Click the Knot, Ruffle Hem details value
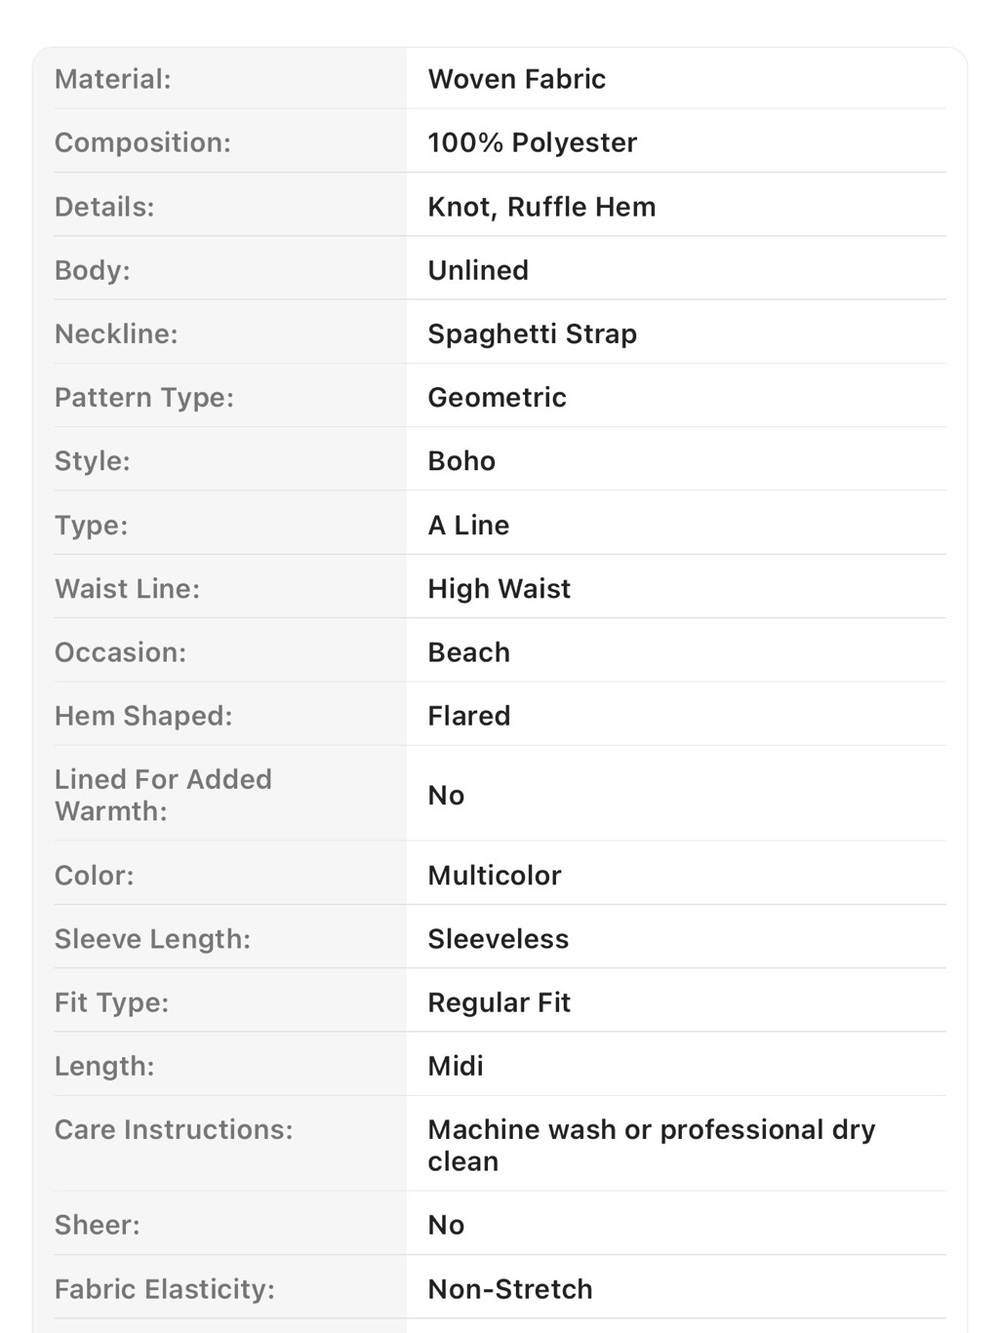1000x1333 pixels. click(542, 207)
